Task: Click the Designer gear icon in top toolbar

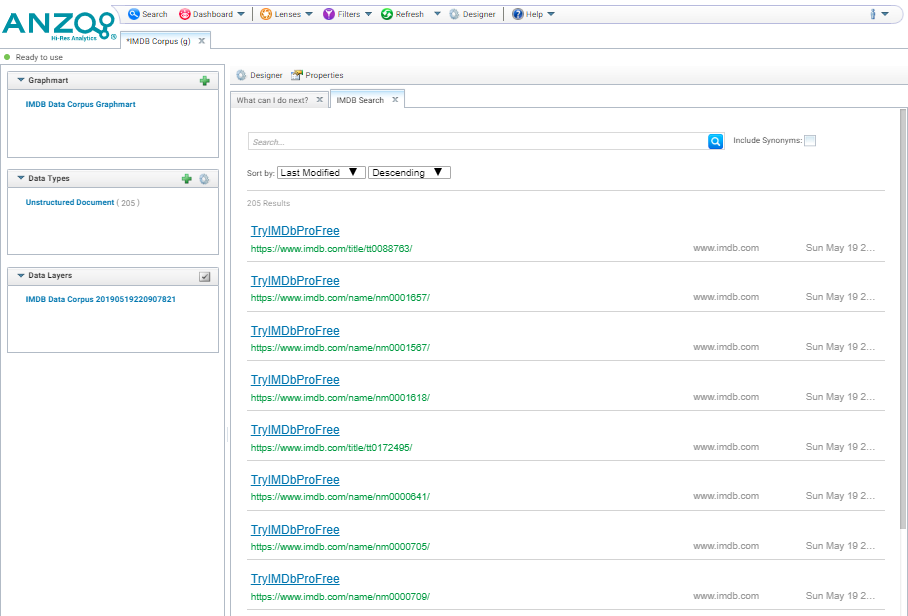Action: [x=455, y=14]
